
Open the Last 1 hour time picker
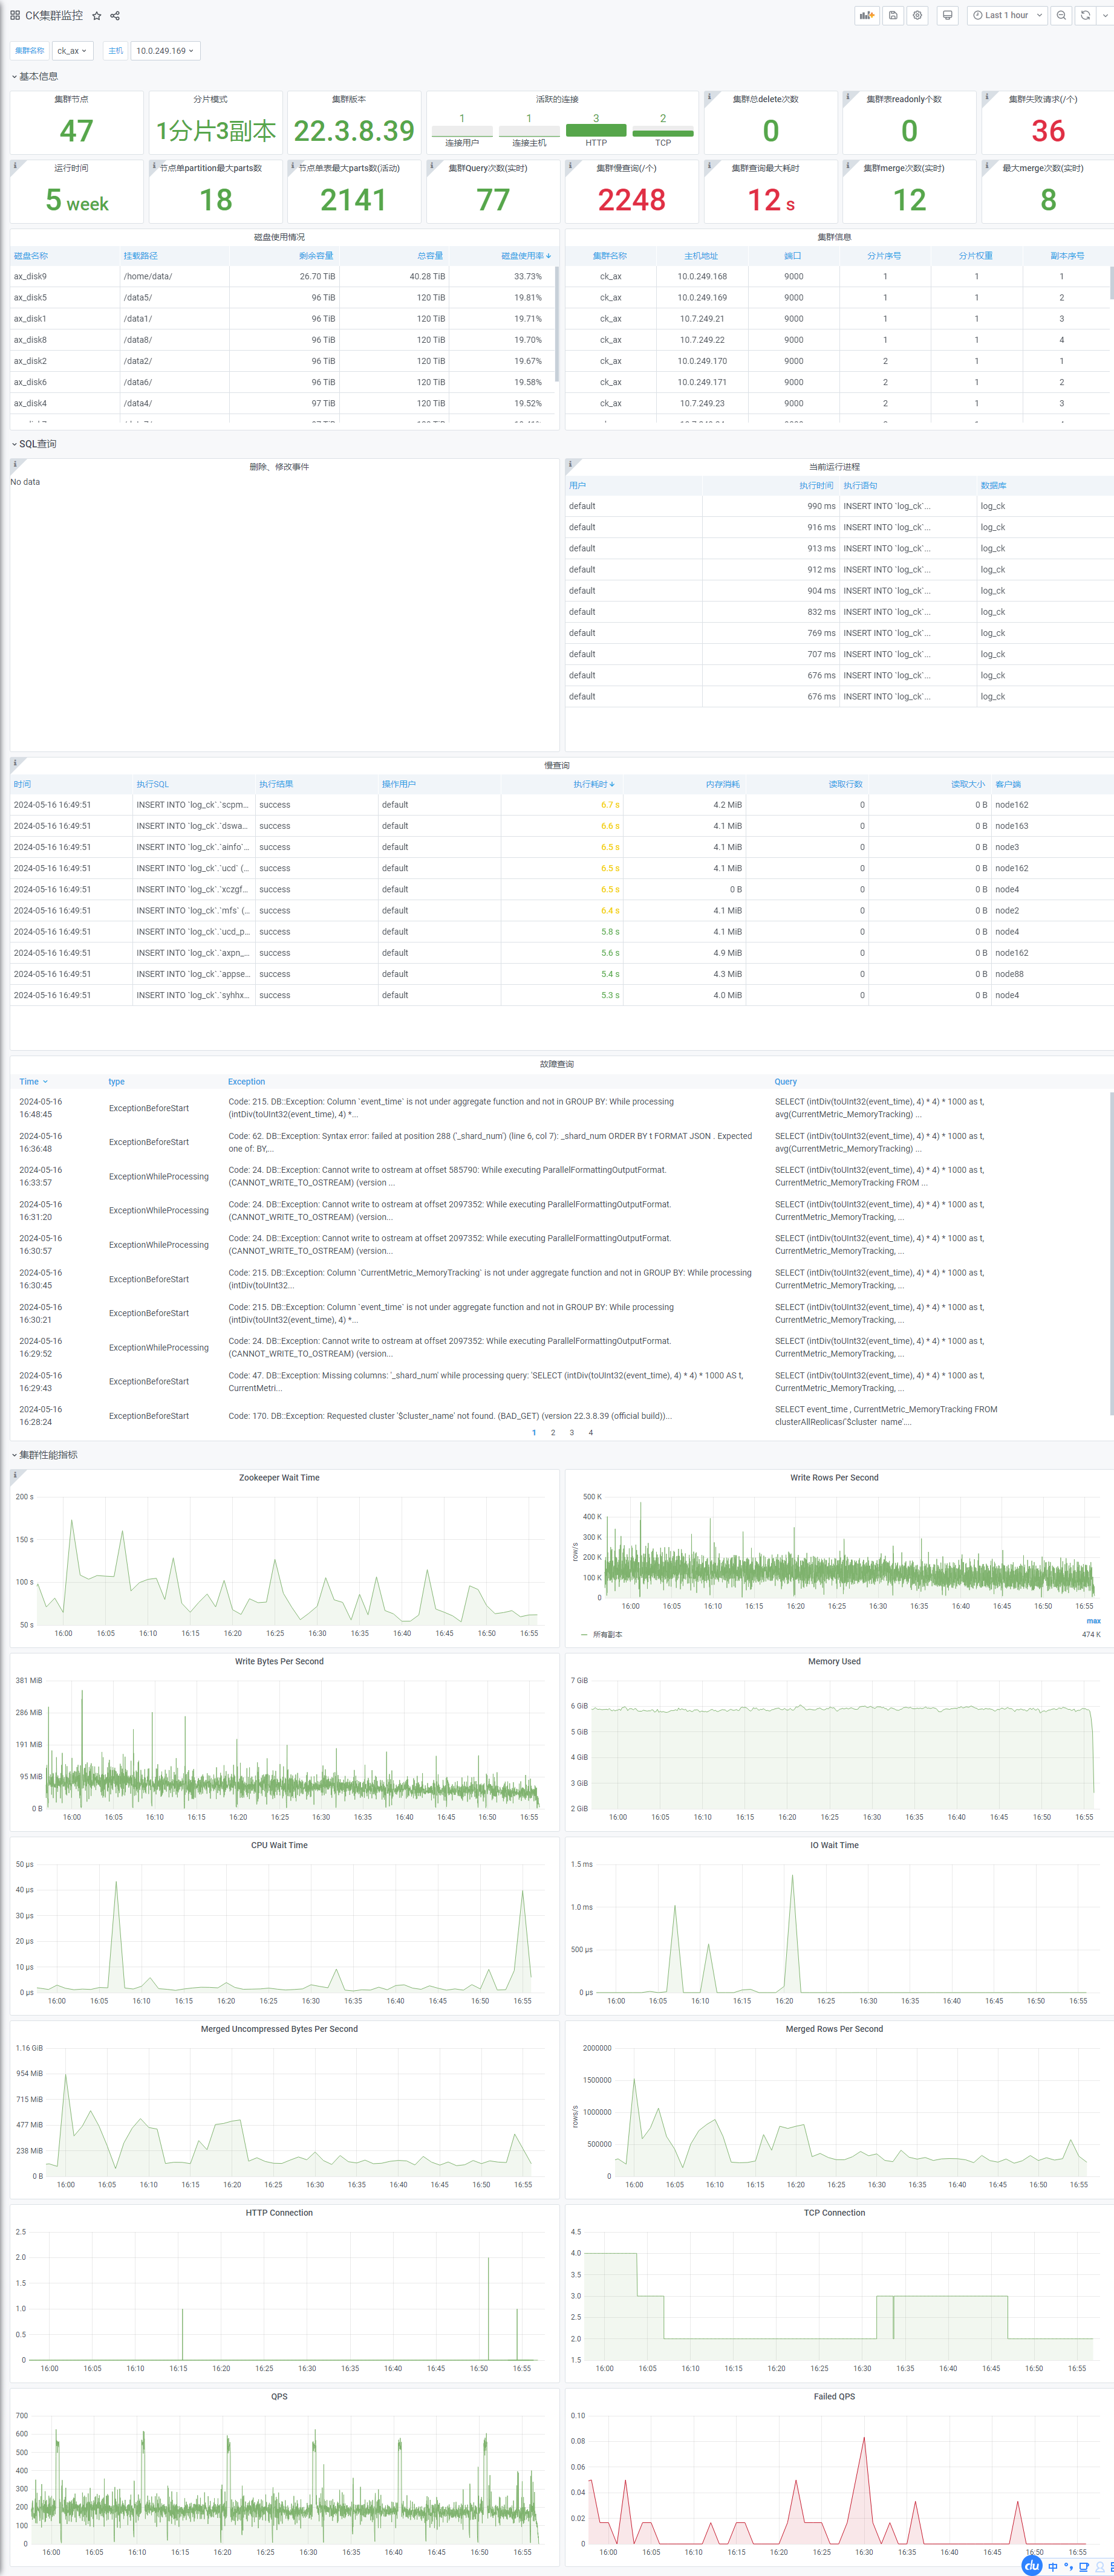[1007, 15]
